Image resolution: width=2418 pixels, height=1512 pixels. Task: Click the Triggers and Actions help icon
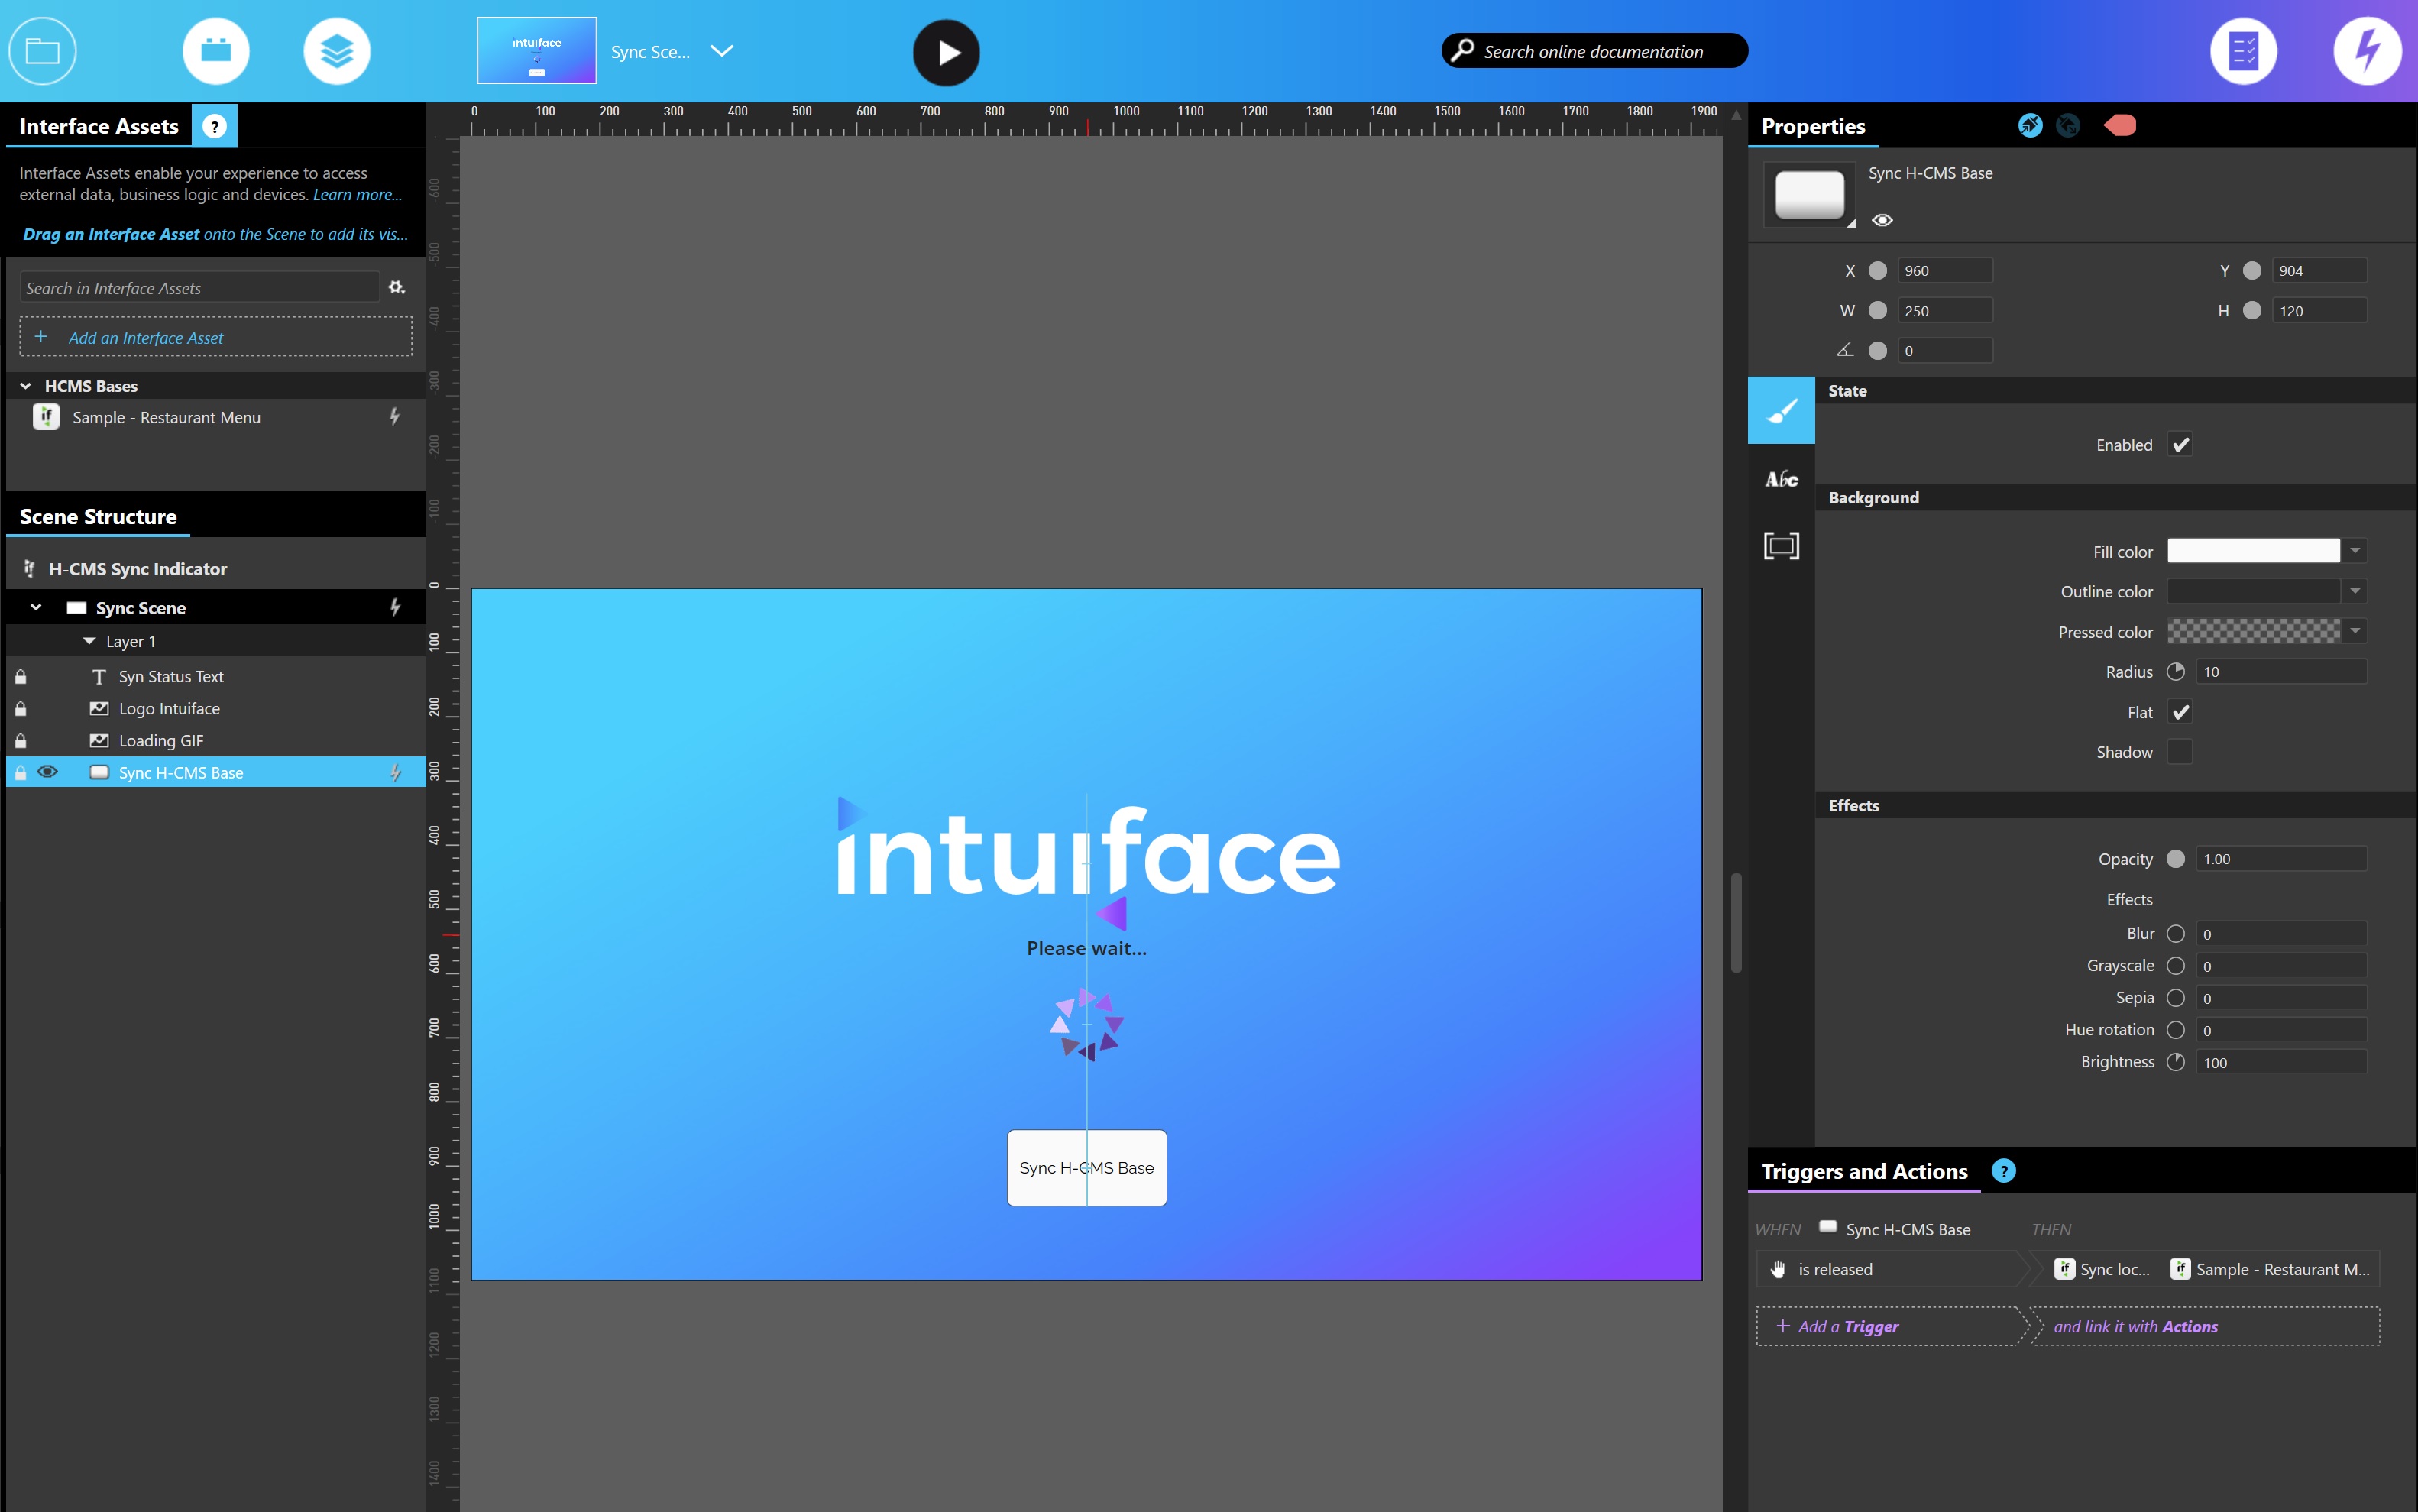(x=2003, y=1171)
